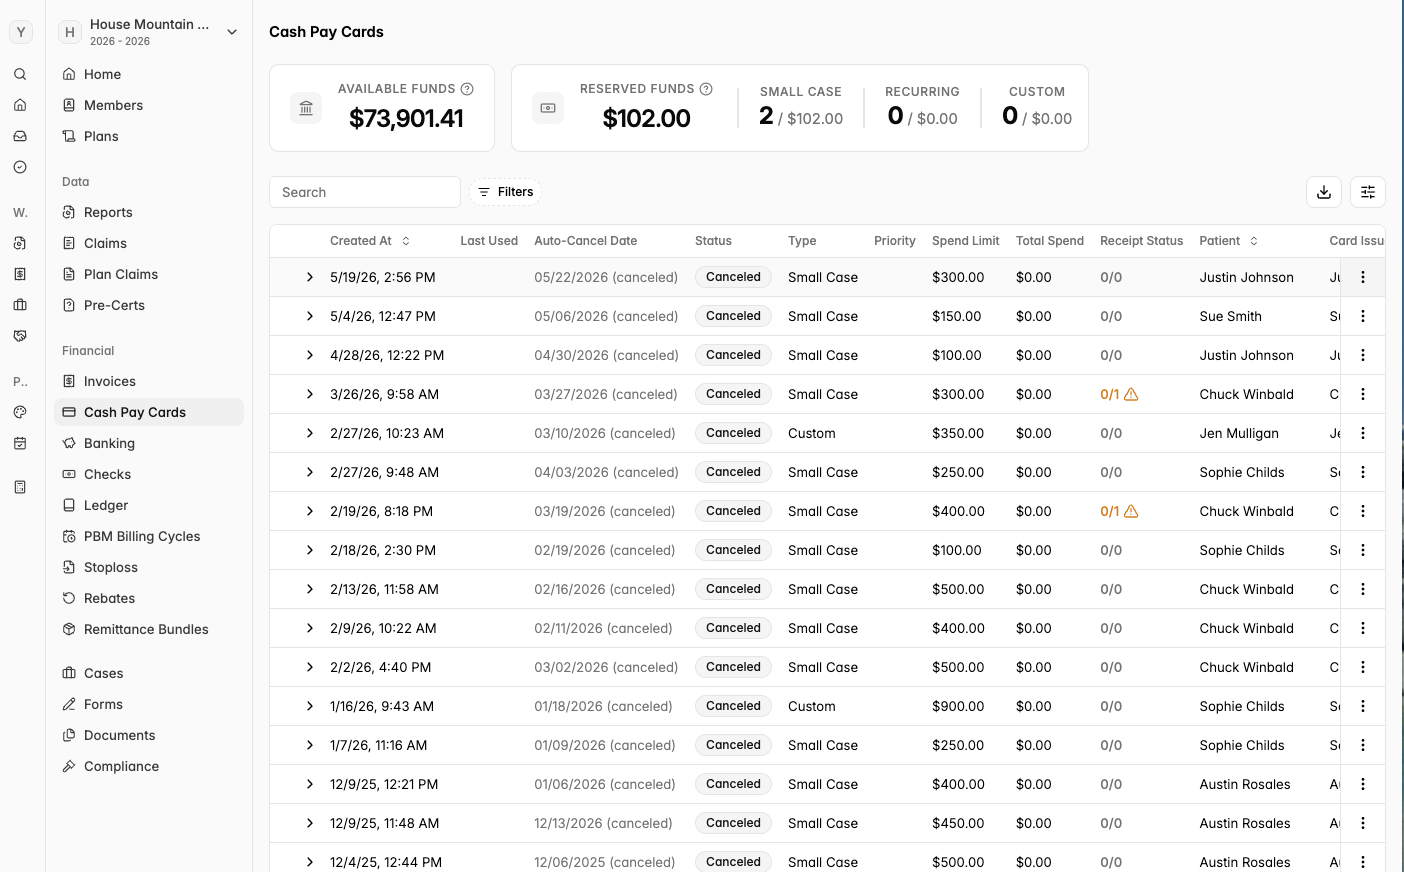Open the inbox tray icon in left rail
The height and width of the screenshot is (872, 1404).
tap(20, 136)
